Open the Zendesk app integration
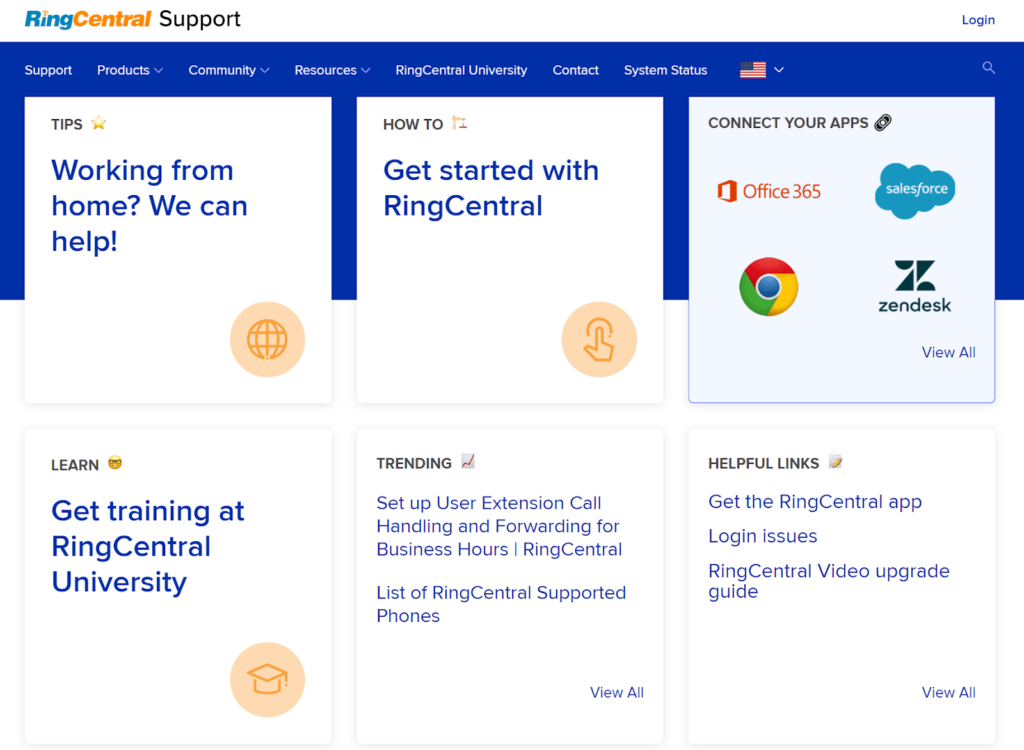1024x750 pixels. [914, 286]
